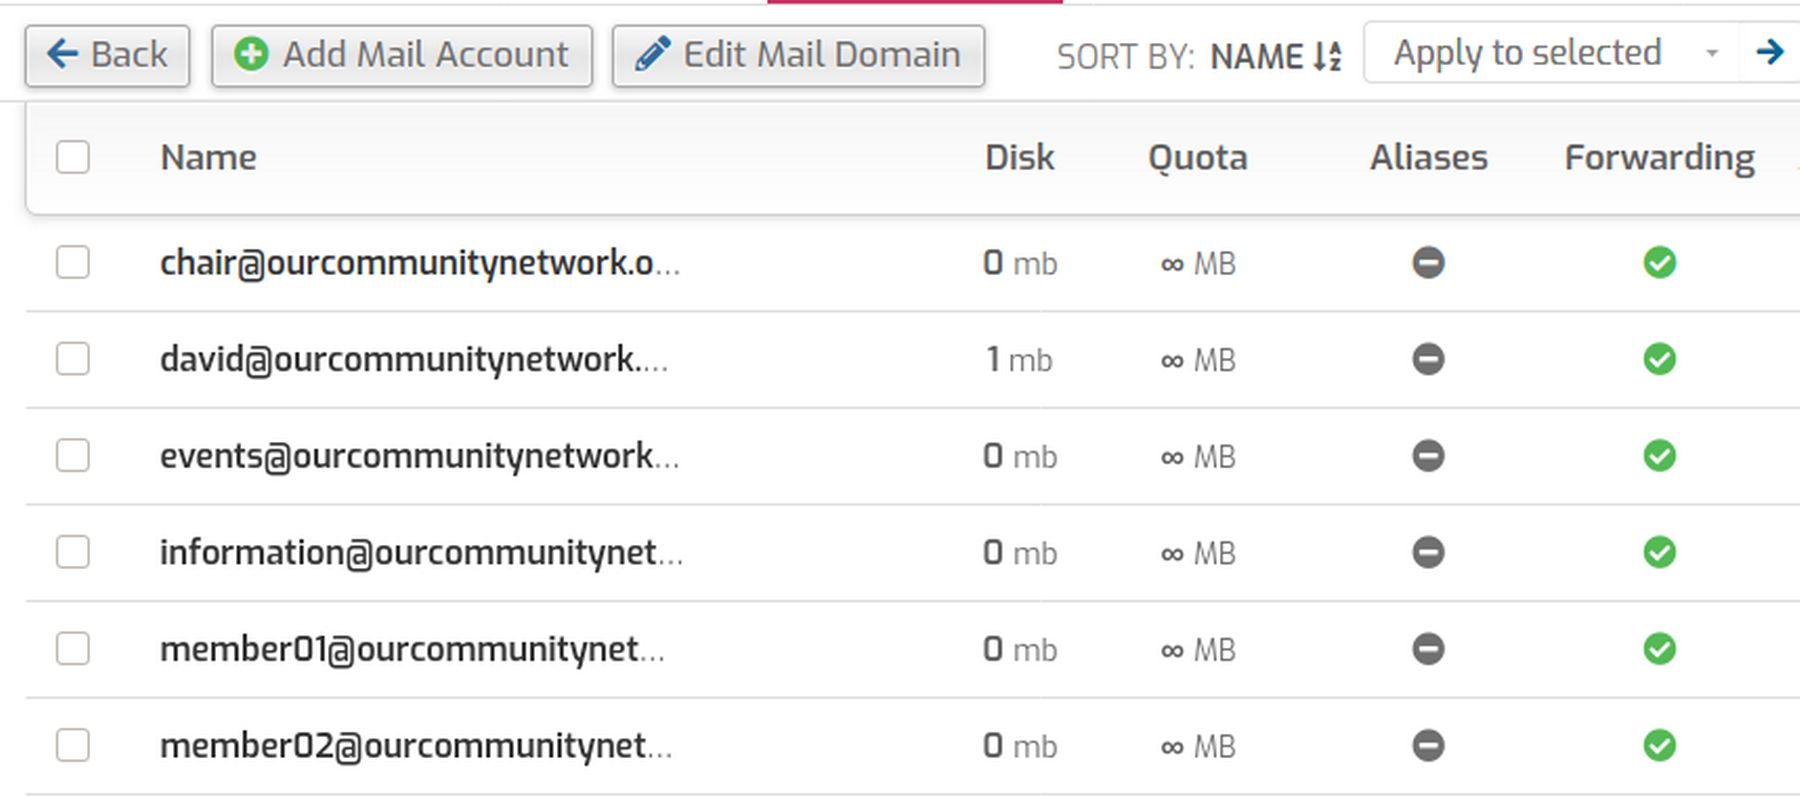This screenshot has height=798, width=1800.
Task: Click the forwarding checkmark in events row
Action: click(1659, 456)
